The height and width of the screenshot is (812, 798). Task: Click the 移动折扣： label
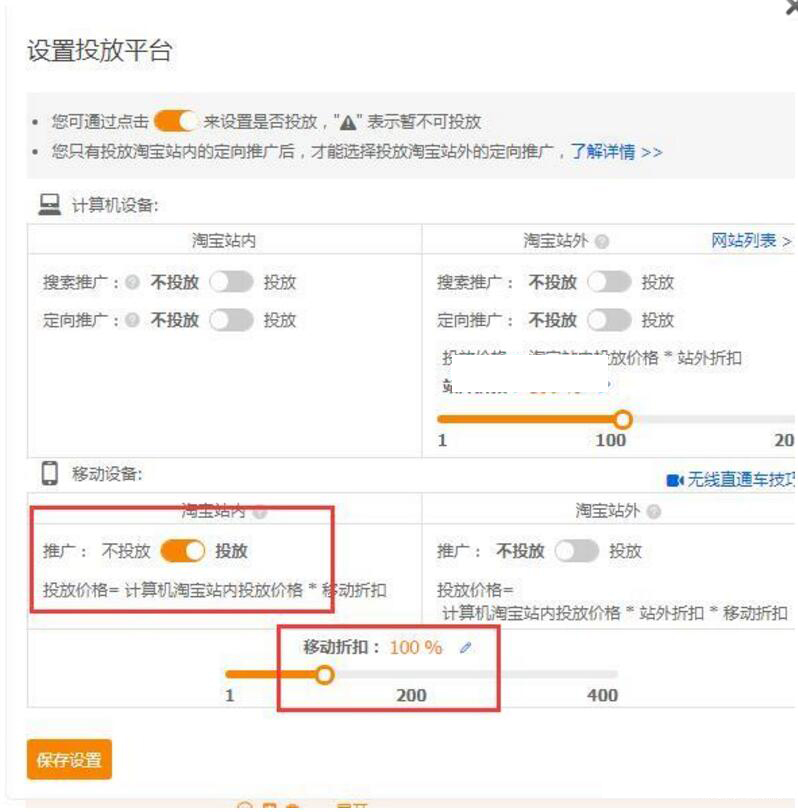(x=342, y=647)
